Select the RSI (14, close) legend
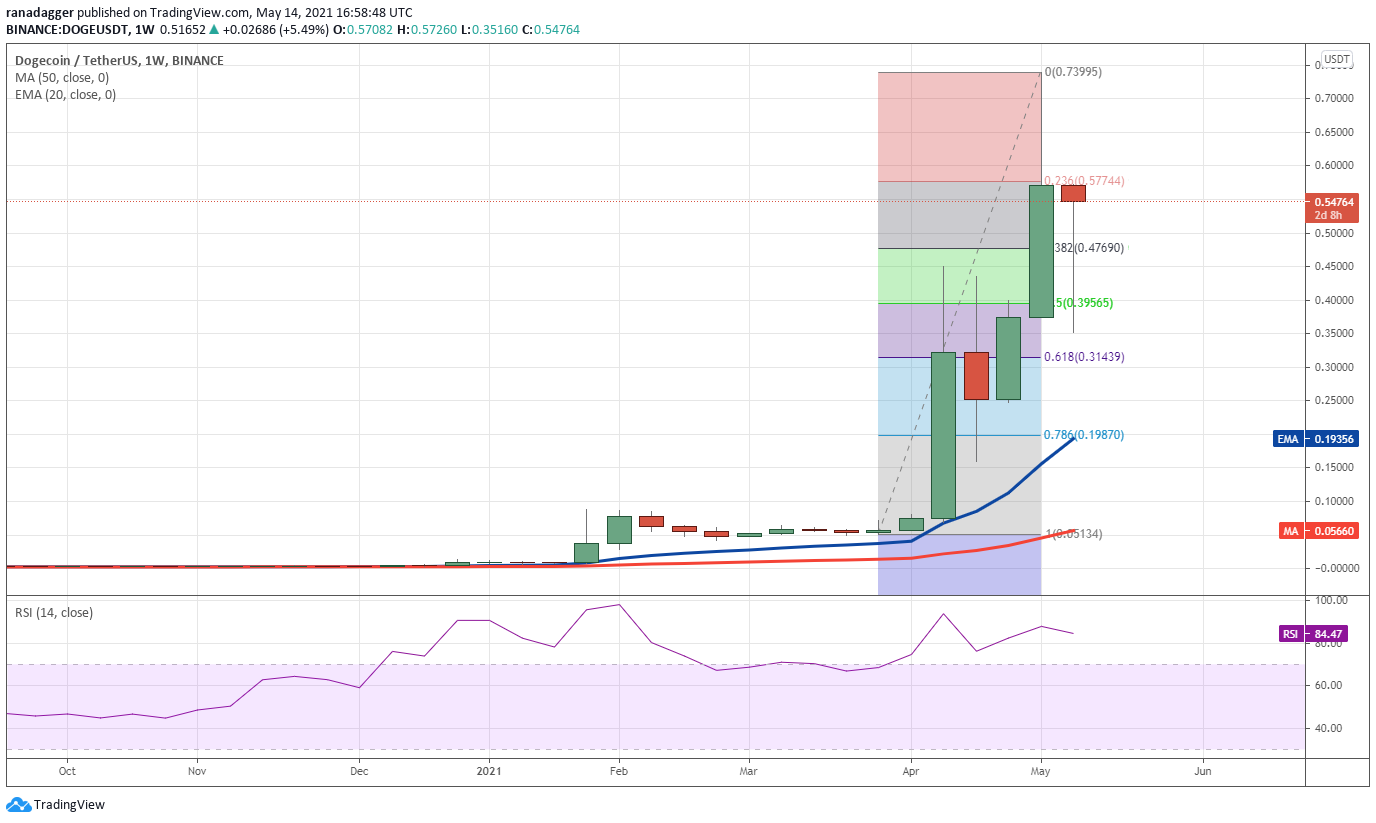Image resolution: width=1376 pixels, height=823 pixels. tap(54, 612)
